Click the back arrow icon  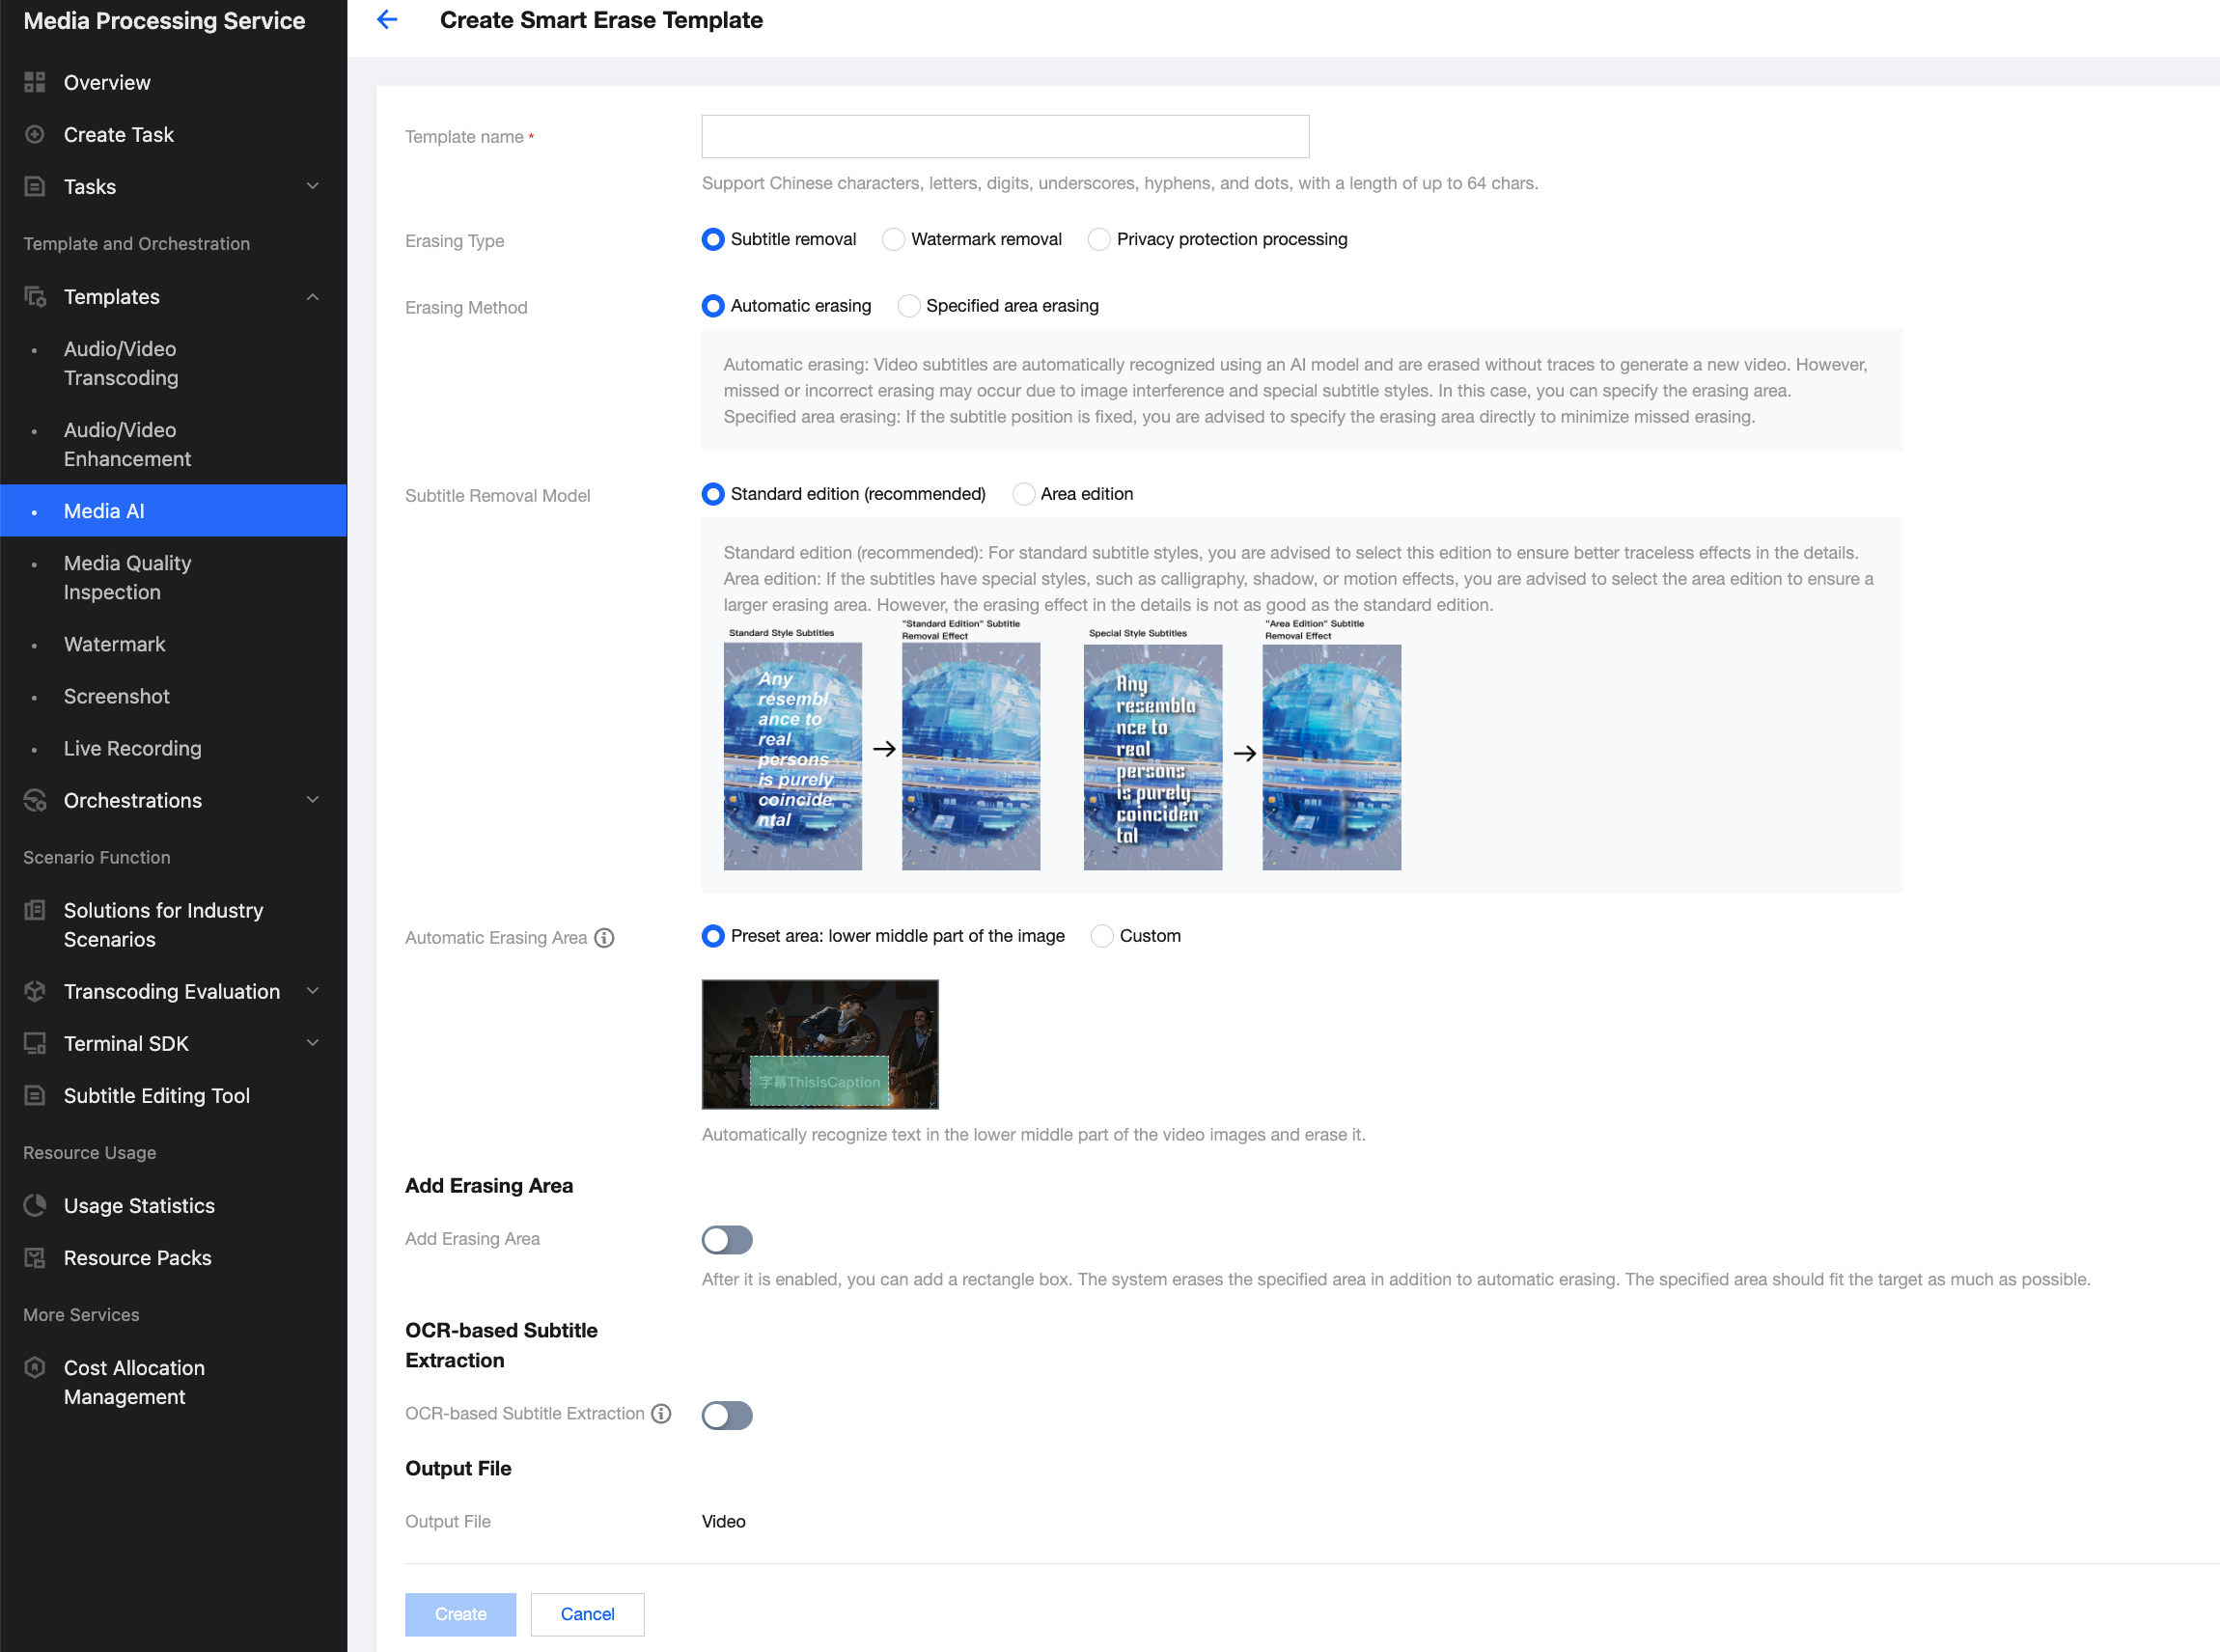(x=387, y=20)
